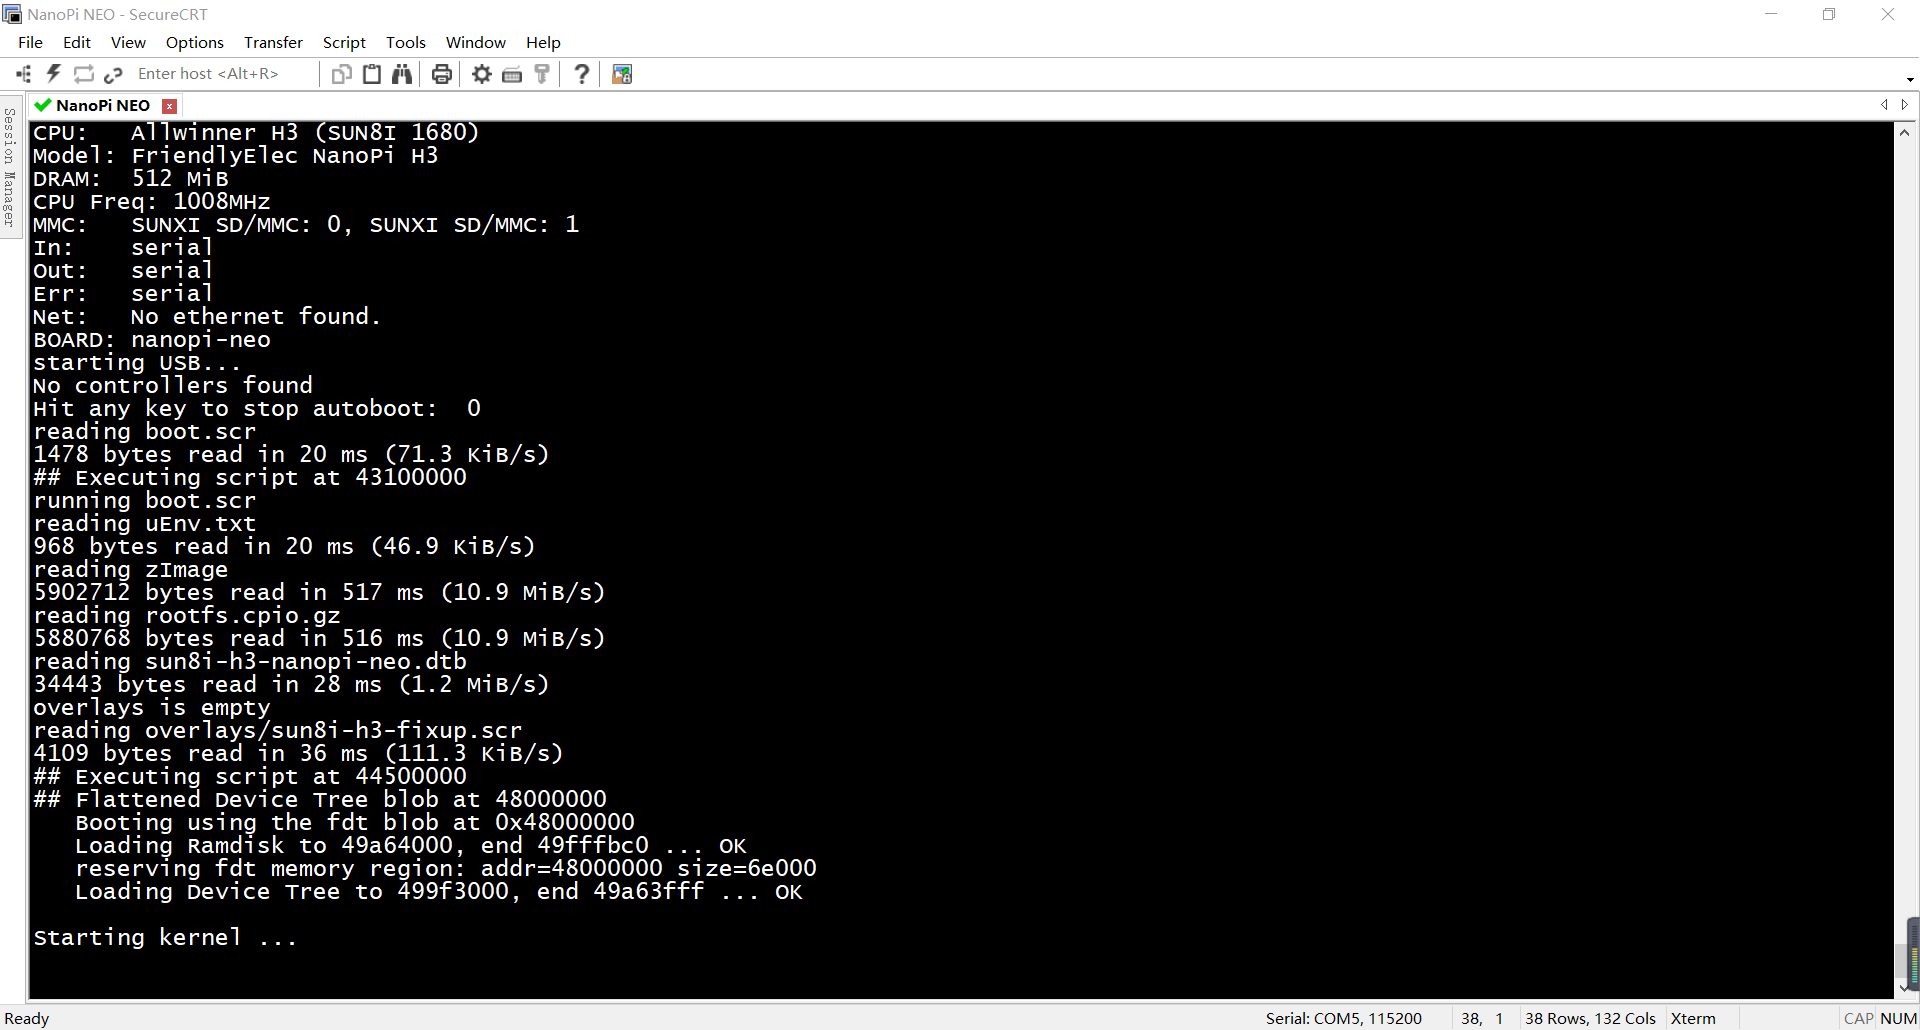Click the Reconnect arrows icon
Screen dimensions: 1920x1030
[x=84, y=74]
